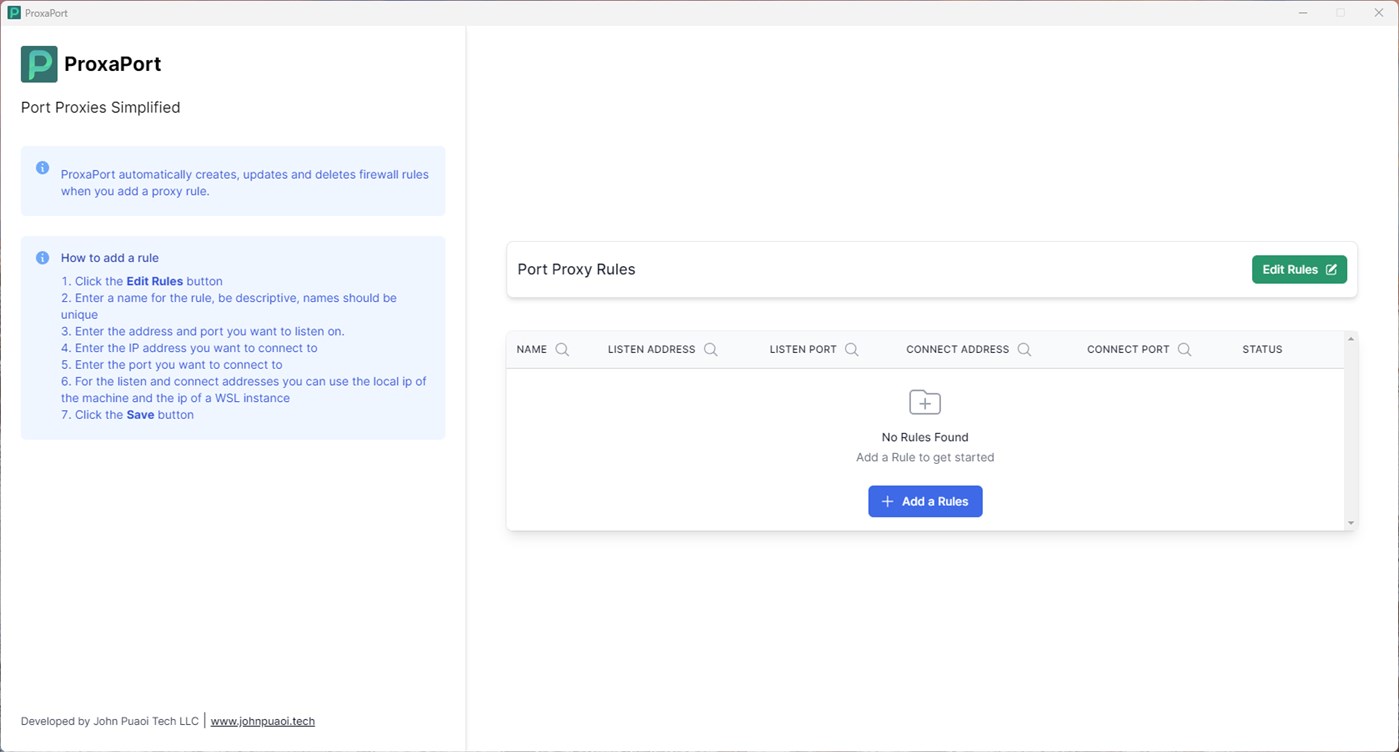Click the NAME column header label

coord(531,350)
